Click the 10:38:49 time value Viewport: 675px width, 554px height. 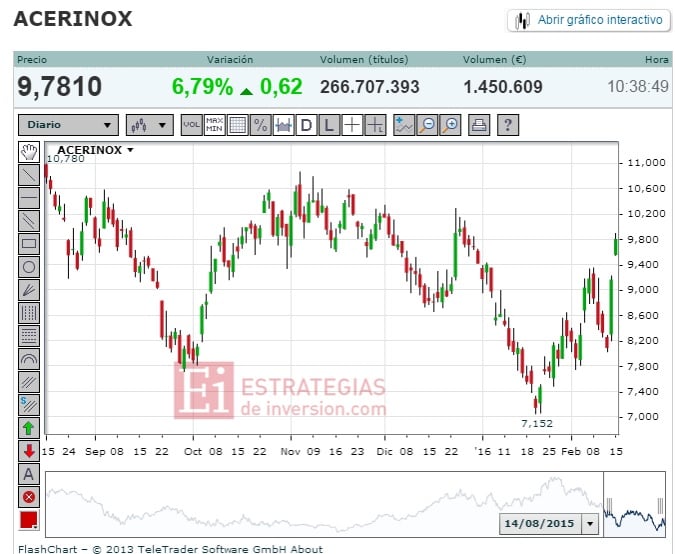(x=638, y=87)
